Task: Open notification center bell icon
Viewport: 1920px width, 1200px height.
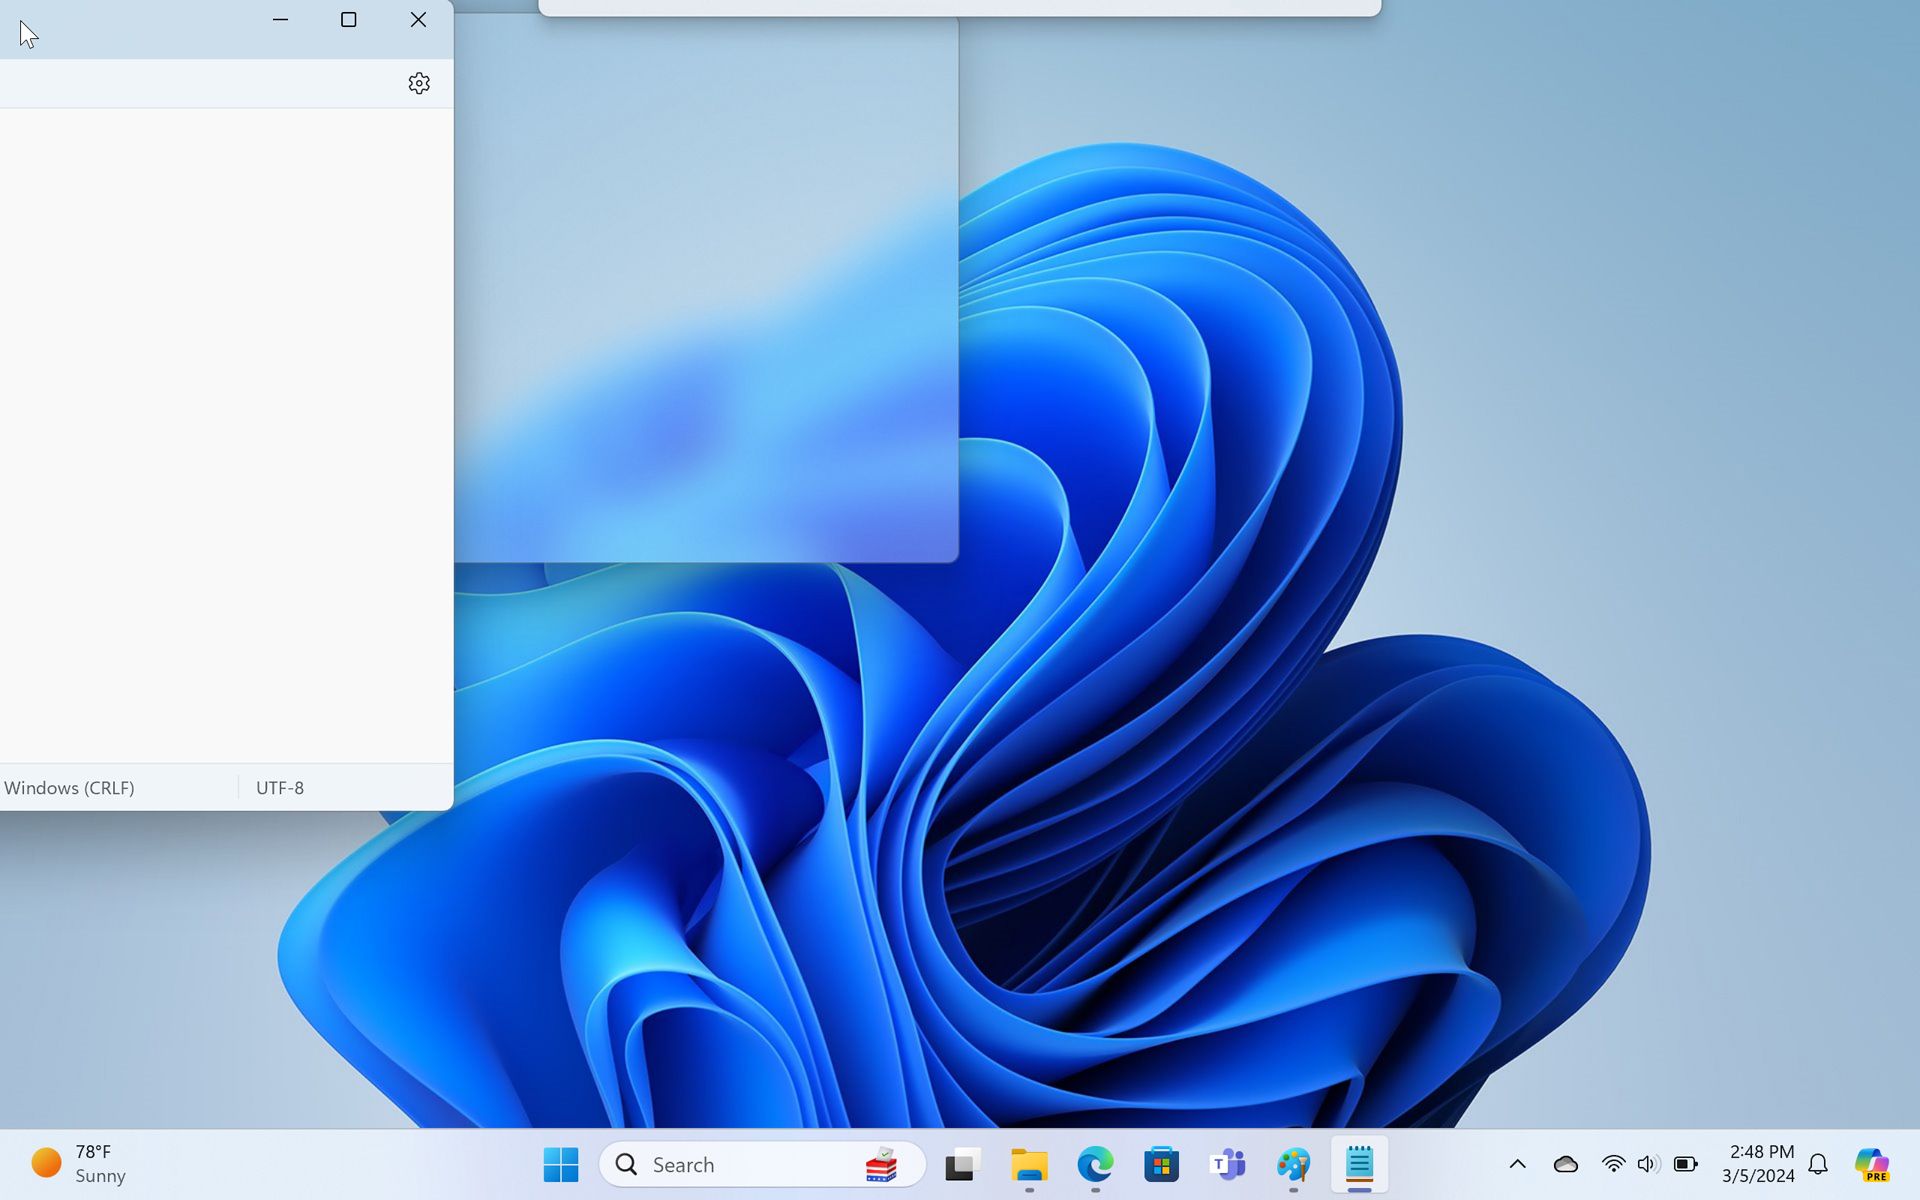Action: point(1818,1164)
